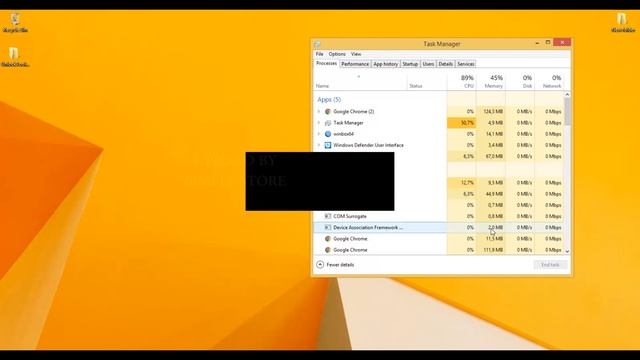Click the 3,4 MB Windows Defender memory cell
Screen dimensions: 640x360
[491, 145]
